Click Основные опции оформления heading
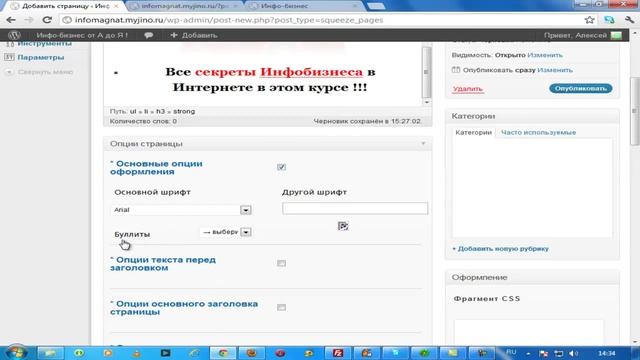The height and width of the screenshot is (360, 640). pyautogui.click(x=156, y=167)
